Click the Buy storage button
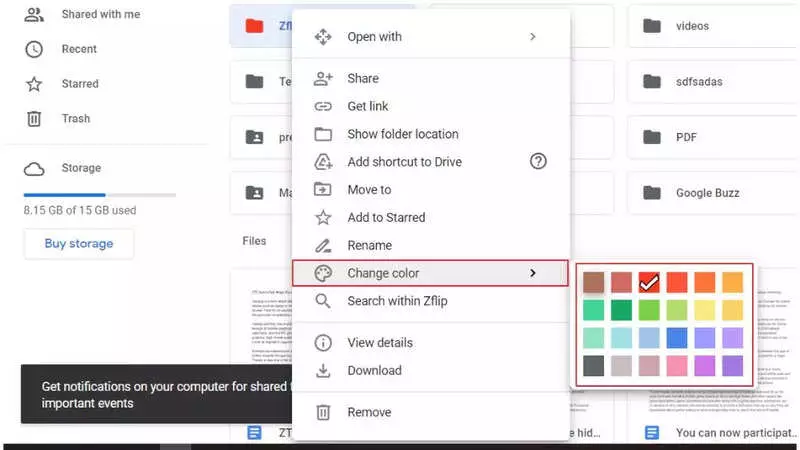Screen dimensions: 800x450 click(x=79, y=244)
